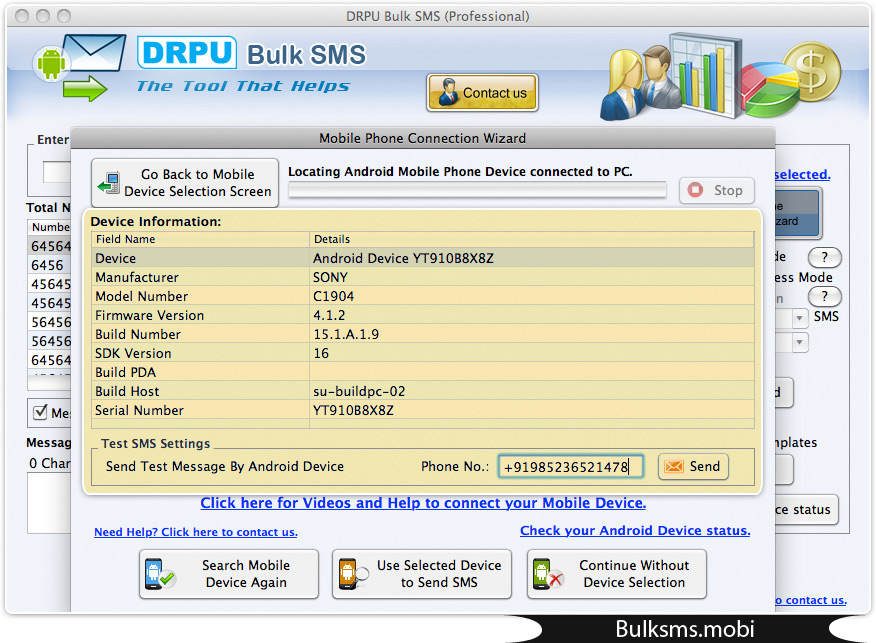This screenshot has width=876, height=643.
Task: Select the Model Number C1904 row
Action: (x=423, y=296)
